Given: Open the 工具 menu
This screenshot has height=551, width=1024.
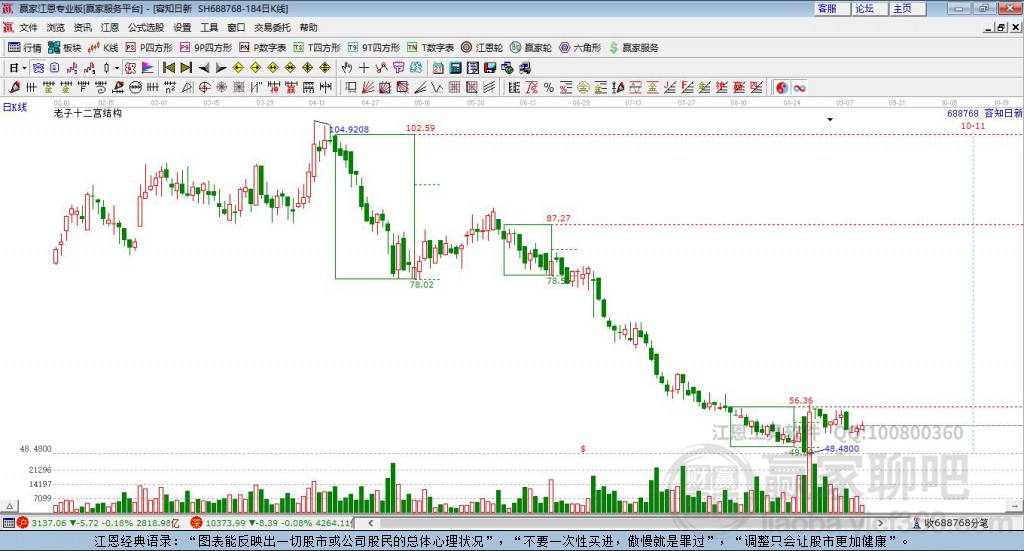Looking at the screenshot, I should [209, 27].
